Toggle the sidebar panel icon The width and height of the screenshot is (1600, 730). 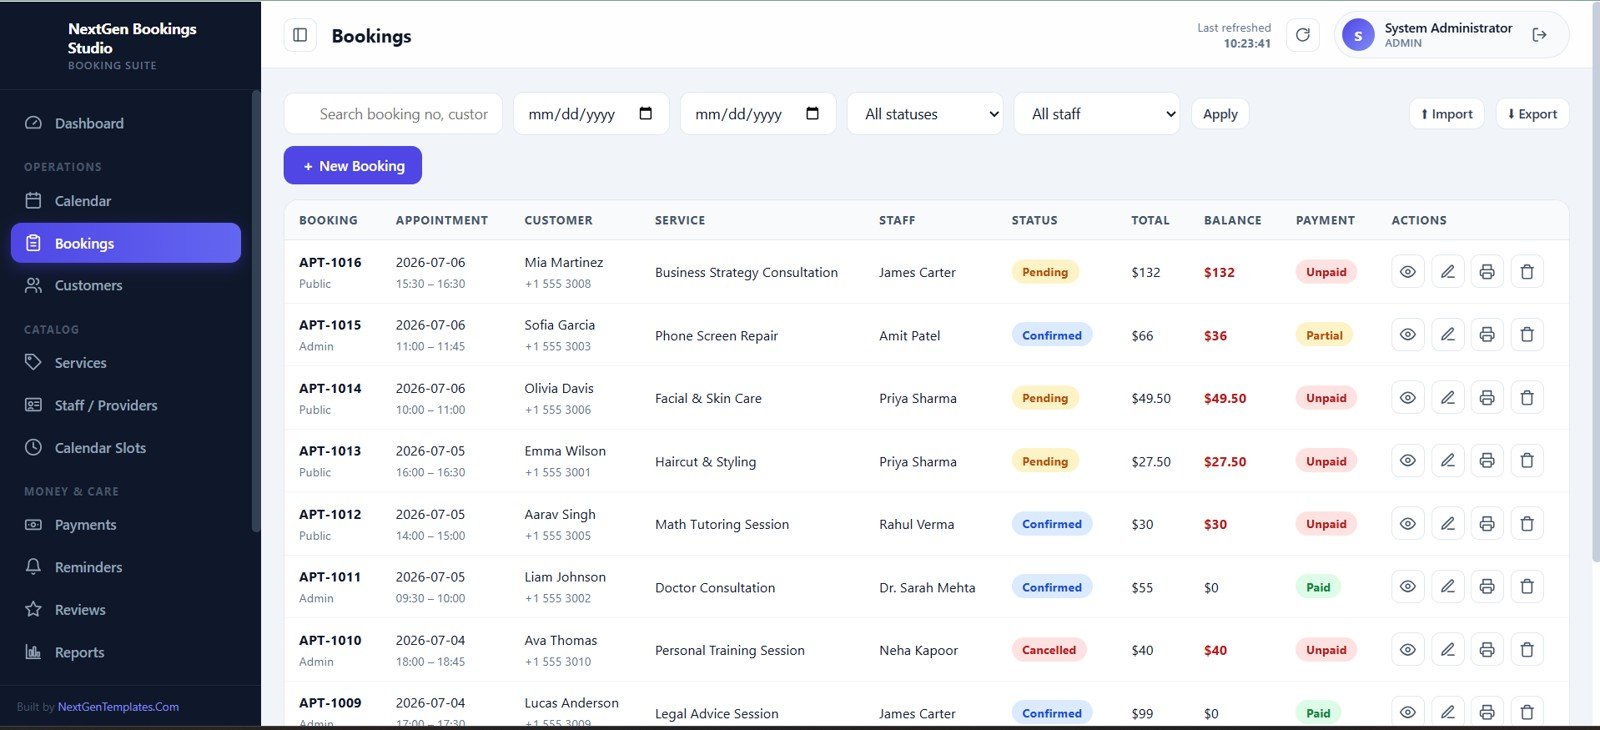300,35
